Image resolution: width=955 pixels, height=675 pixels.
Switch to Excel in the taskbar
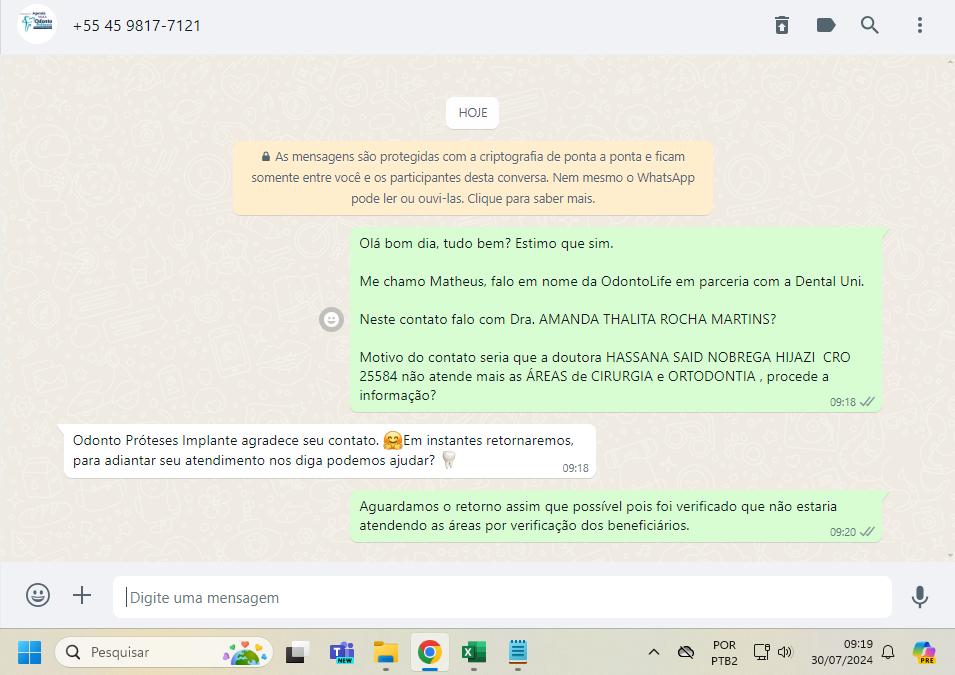coord(473,652)
